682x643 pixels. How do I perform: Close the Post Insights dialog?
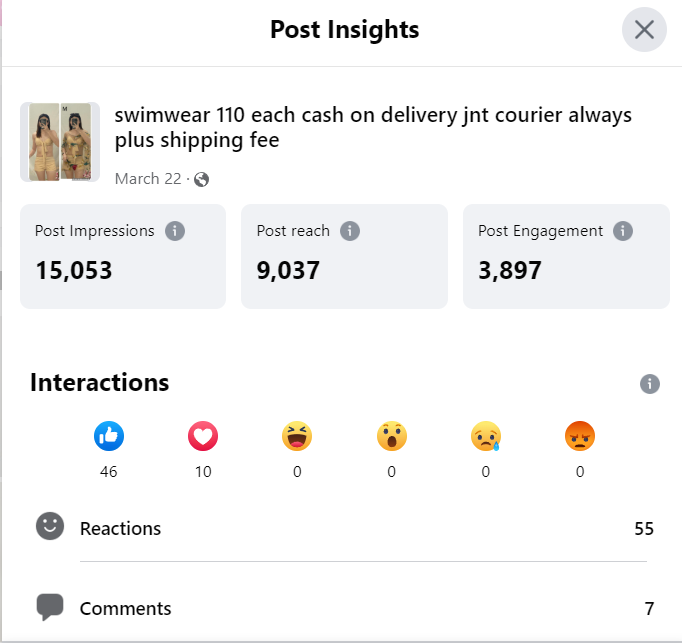click(644, 30)
